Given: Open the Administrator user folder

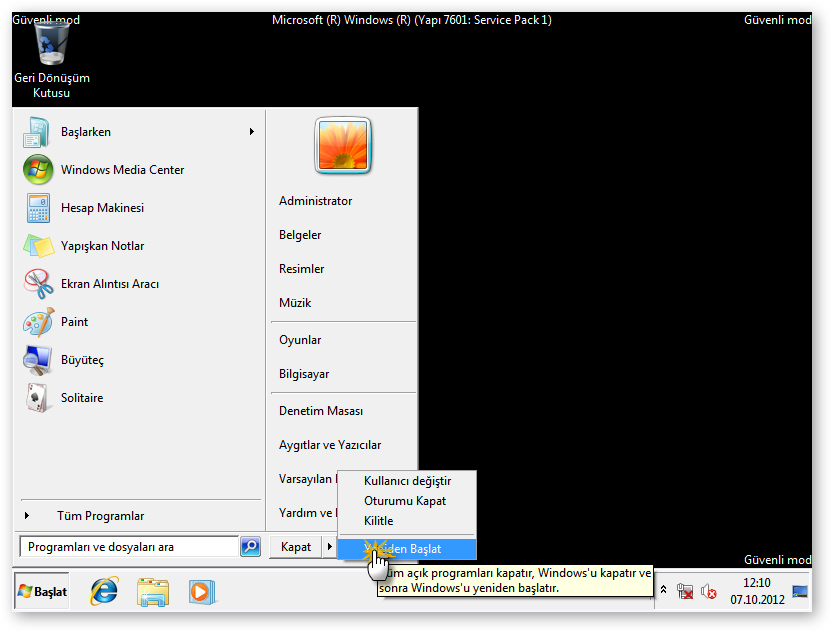Looking at the screenshot, I should (x=316, y=201).
